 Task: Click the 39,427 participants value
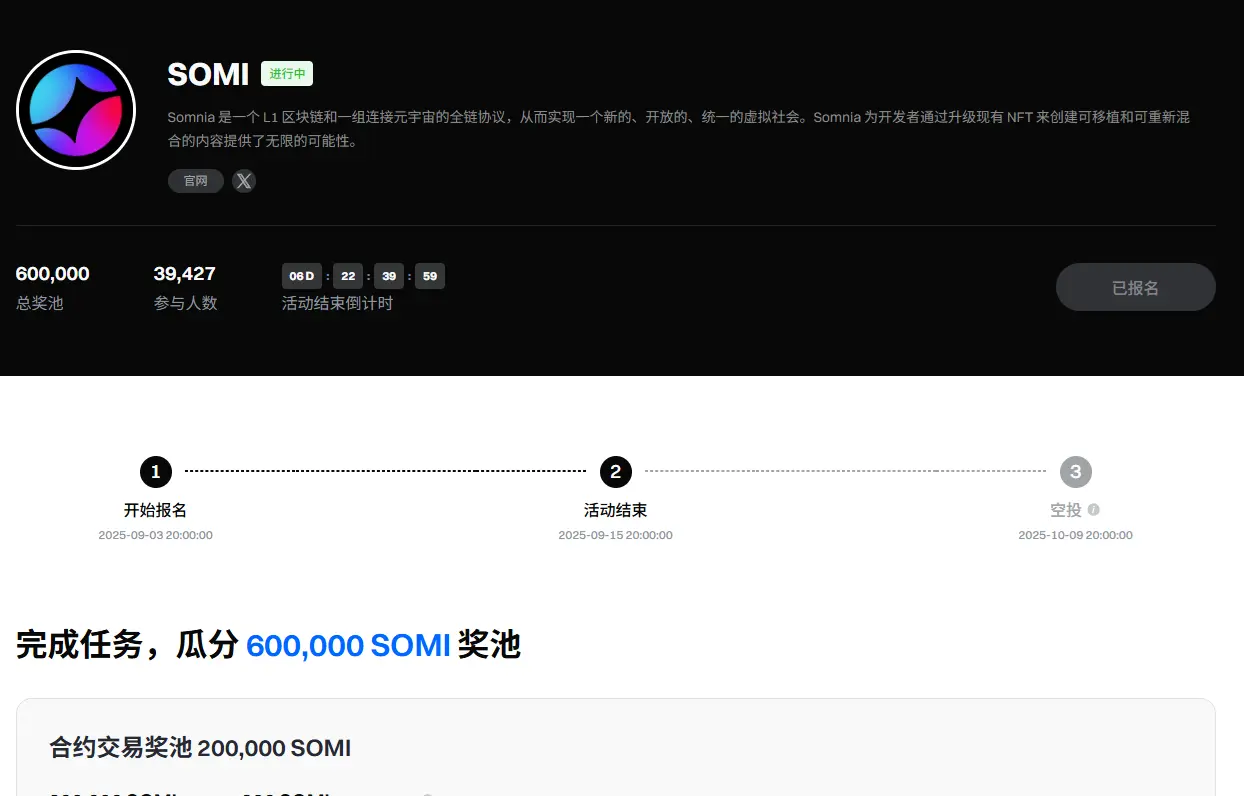(x=185, y=274)
